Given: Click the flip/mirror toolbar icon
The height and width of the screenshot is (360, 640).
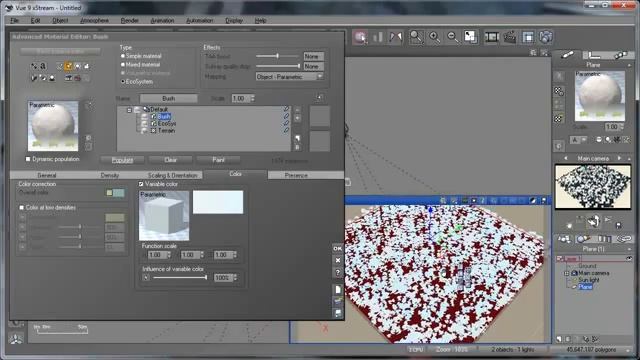Looking at the screenshot, I should point(396,37).
